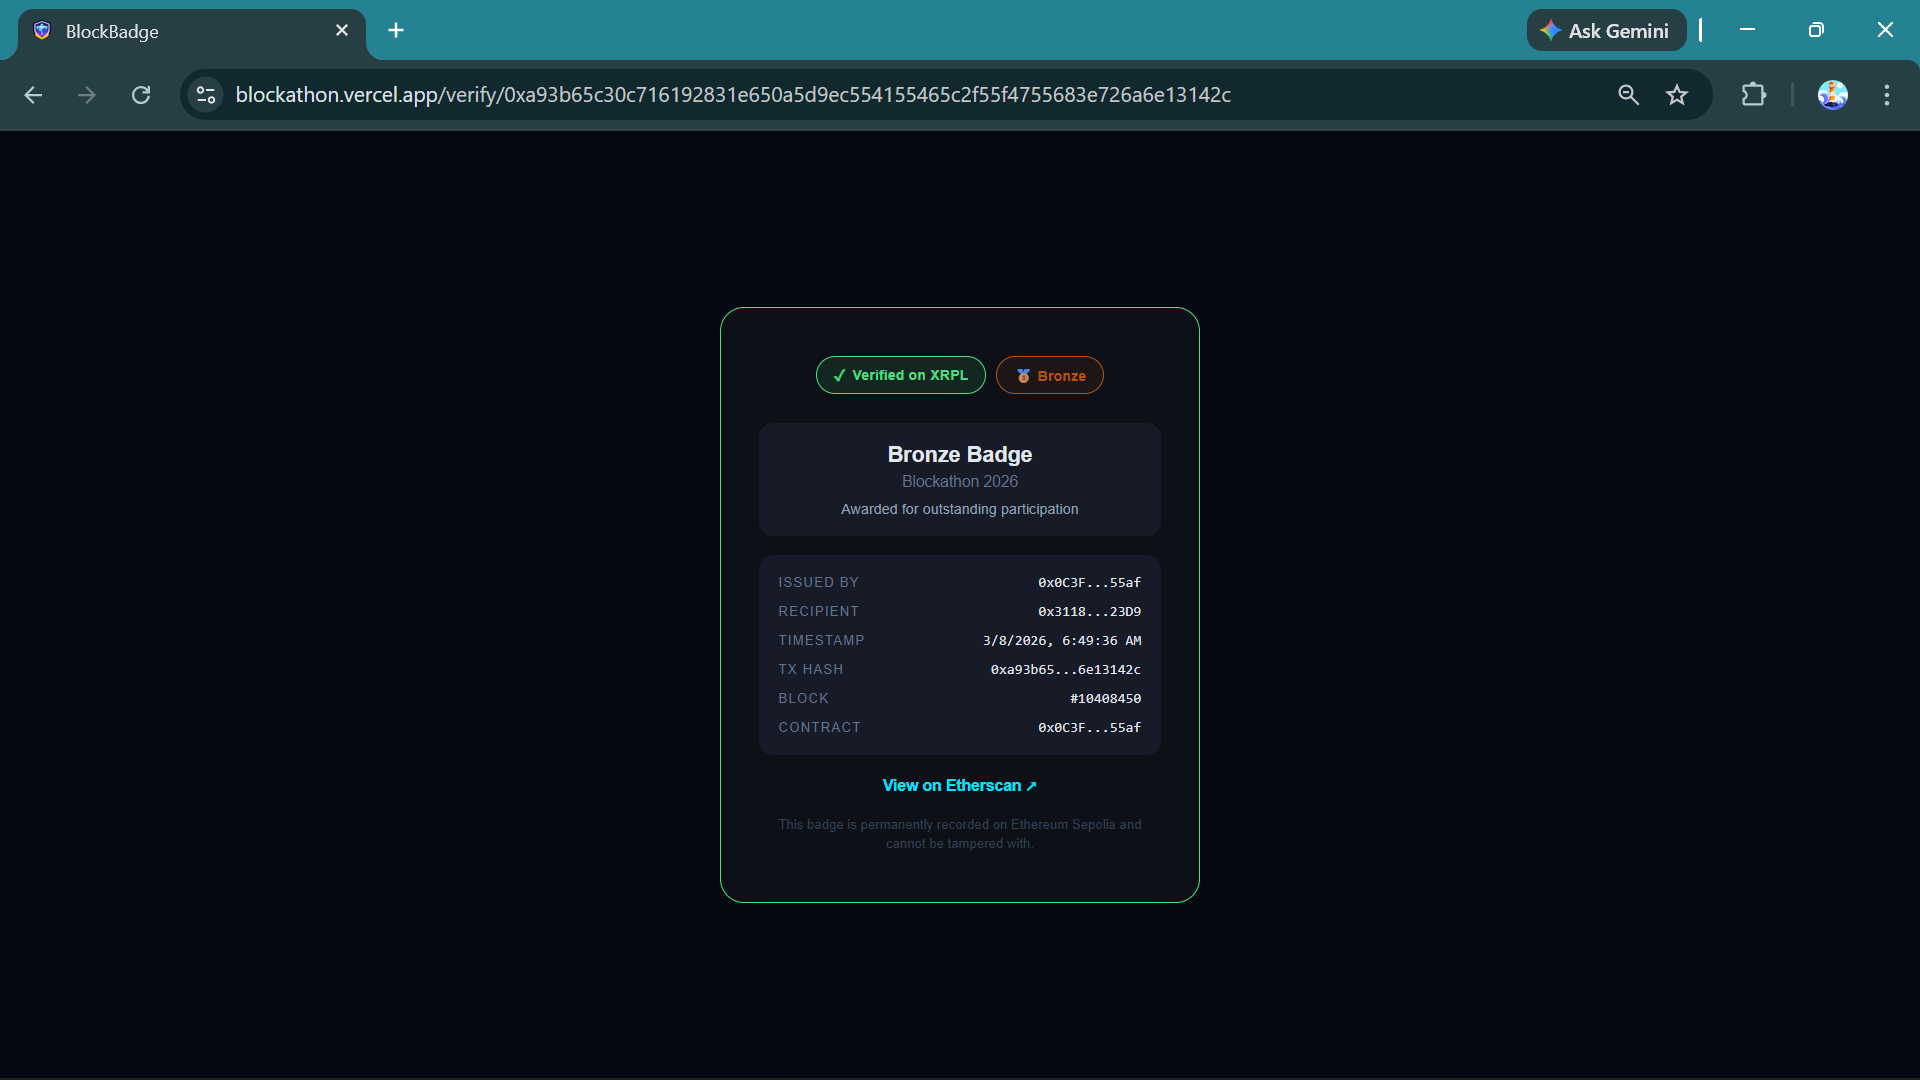
Task: Click the Bronze Badge title
Action: pos(959,455)
